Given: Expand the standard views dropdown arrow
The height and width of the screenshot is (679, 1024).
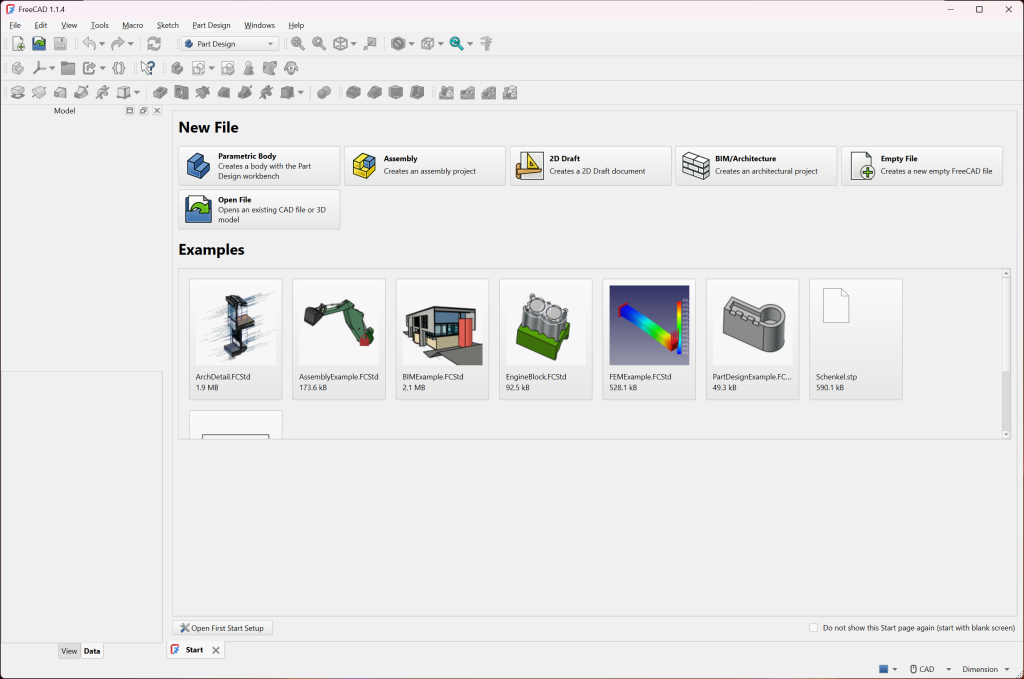Looking at the screenshot, I should (353, 44).
